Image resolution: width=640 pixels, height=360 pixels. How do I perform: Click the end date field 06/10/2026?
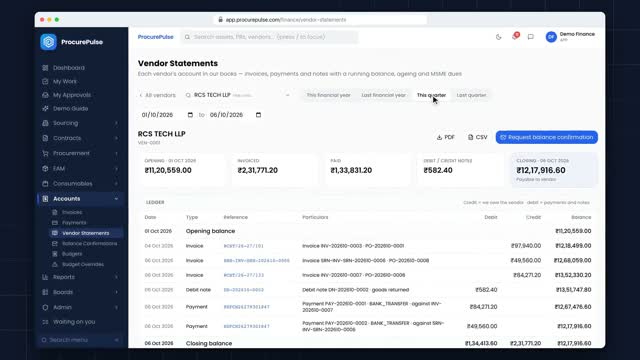pyautogui.click(x=235, y=115)
